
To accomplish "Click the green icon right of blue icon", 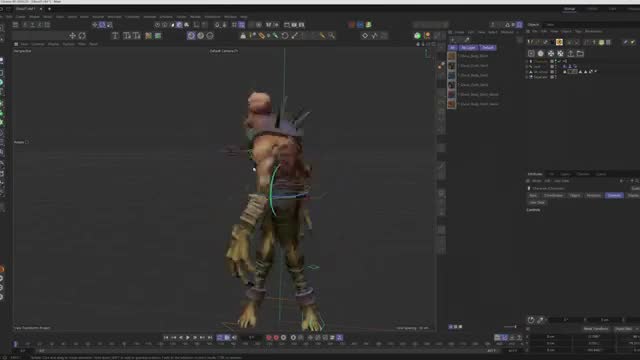I will tap(369, 25).
